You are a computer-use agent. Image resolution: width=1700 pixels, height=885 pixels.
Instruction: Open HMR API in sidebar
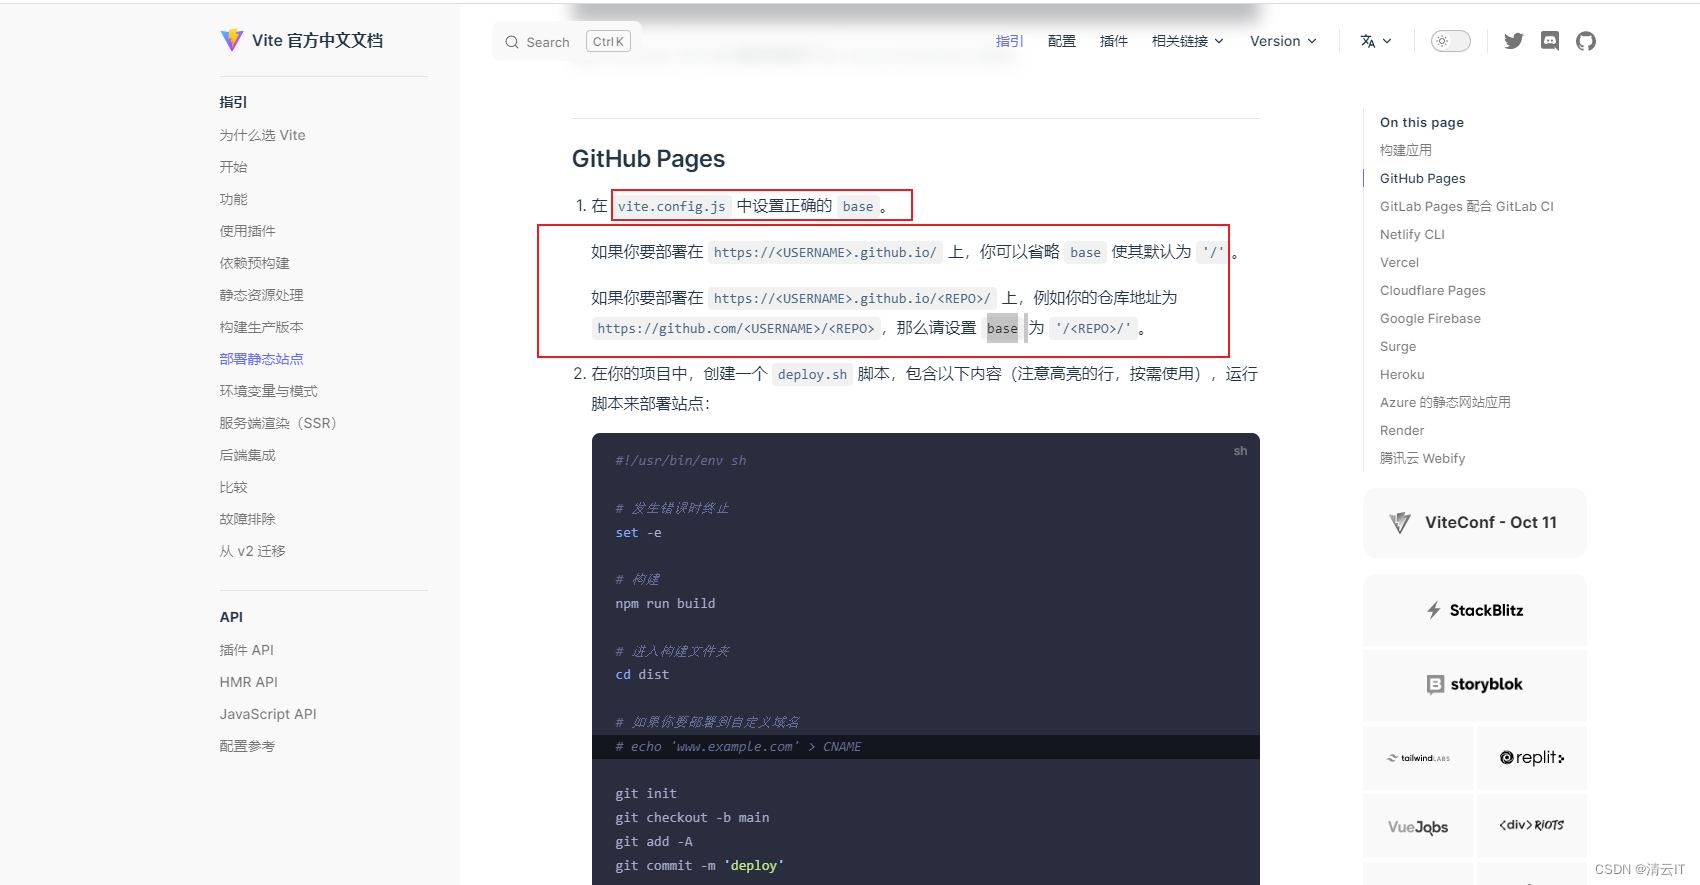[x=249, y=682]
